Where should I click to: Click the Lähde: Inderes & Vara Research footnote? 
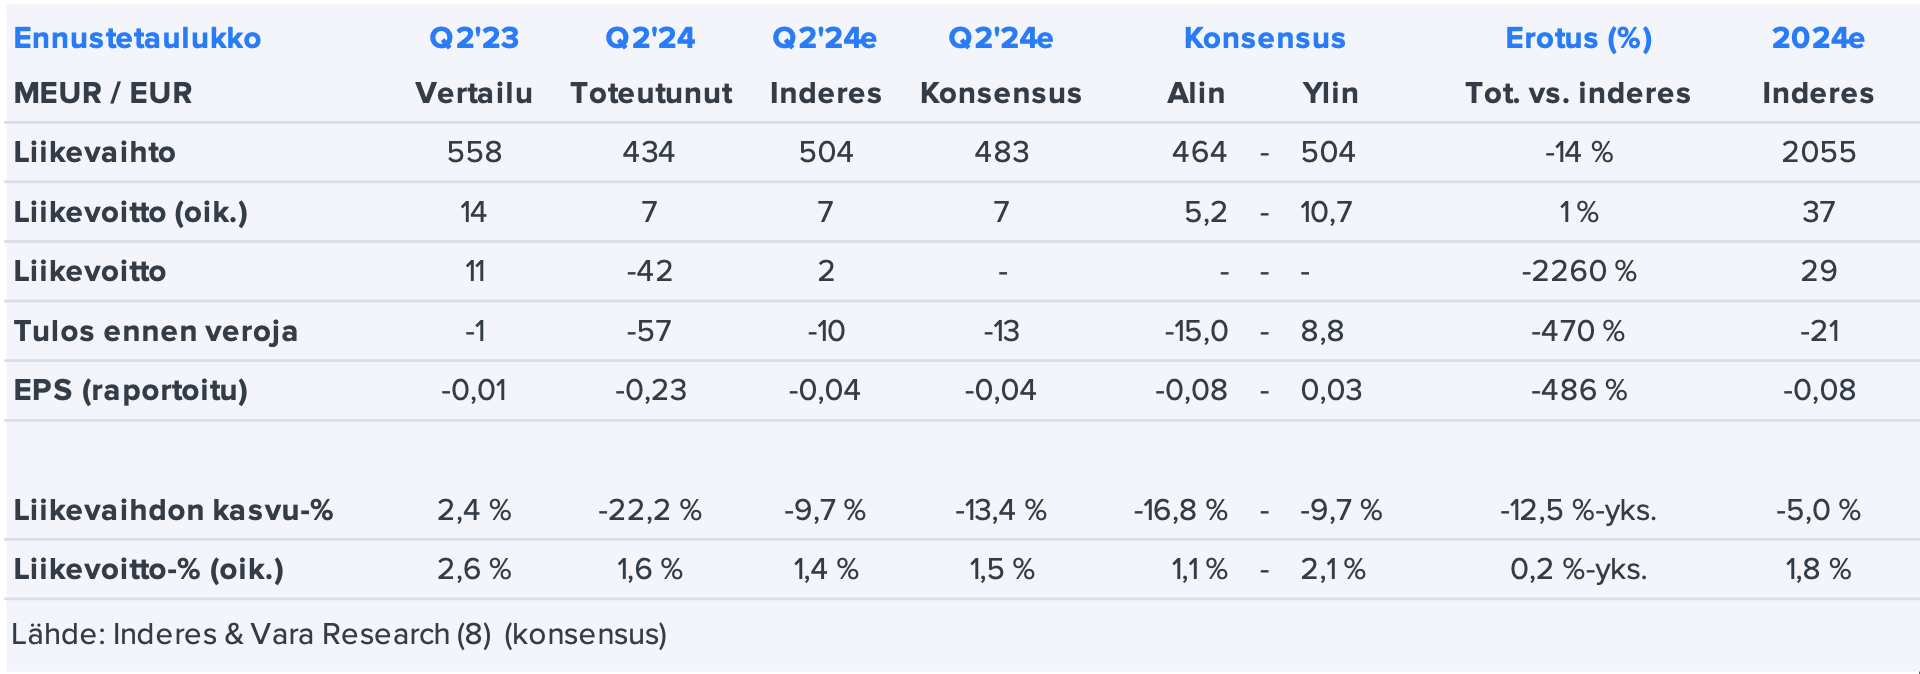[x=339, y=634]
